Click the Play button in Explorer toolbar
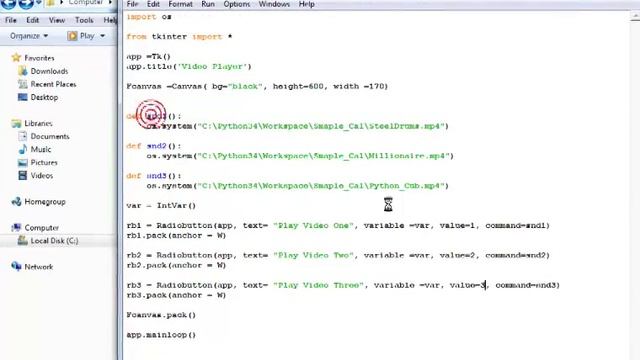640x360 pixels. tap(81, 36)
